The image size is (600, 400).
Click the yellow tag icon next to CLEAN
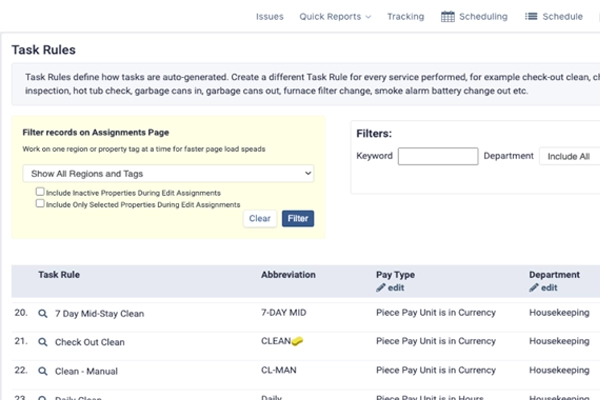coord(297,341)
